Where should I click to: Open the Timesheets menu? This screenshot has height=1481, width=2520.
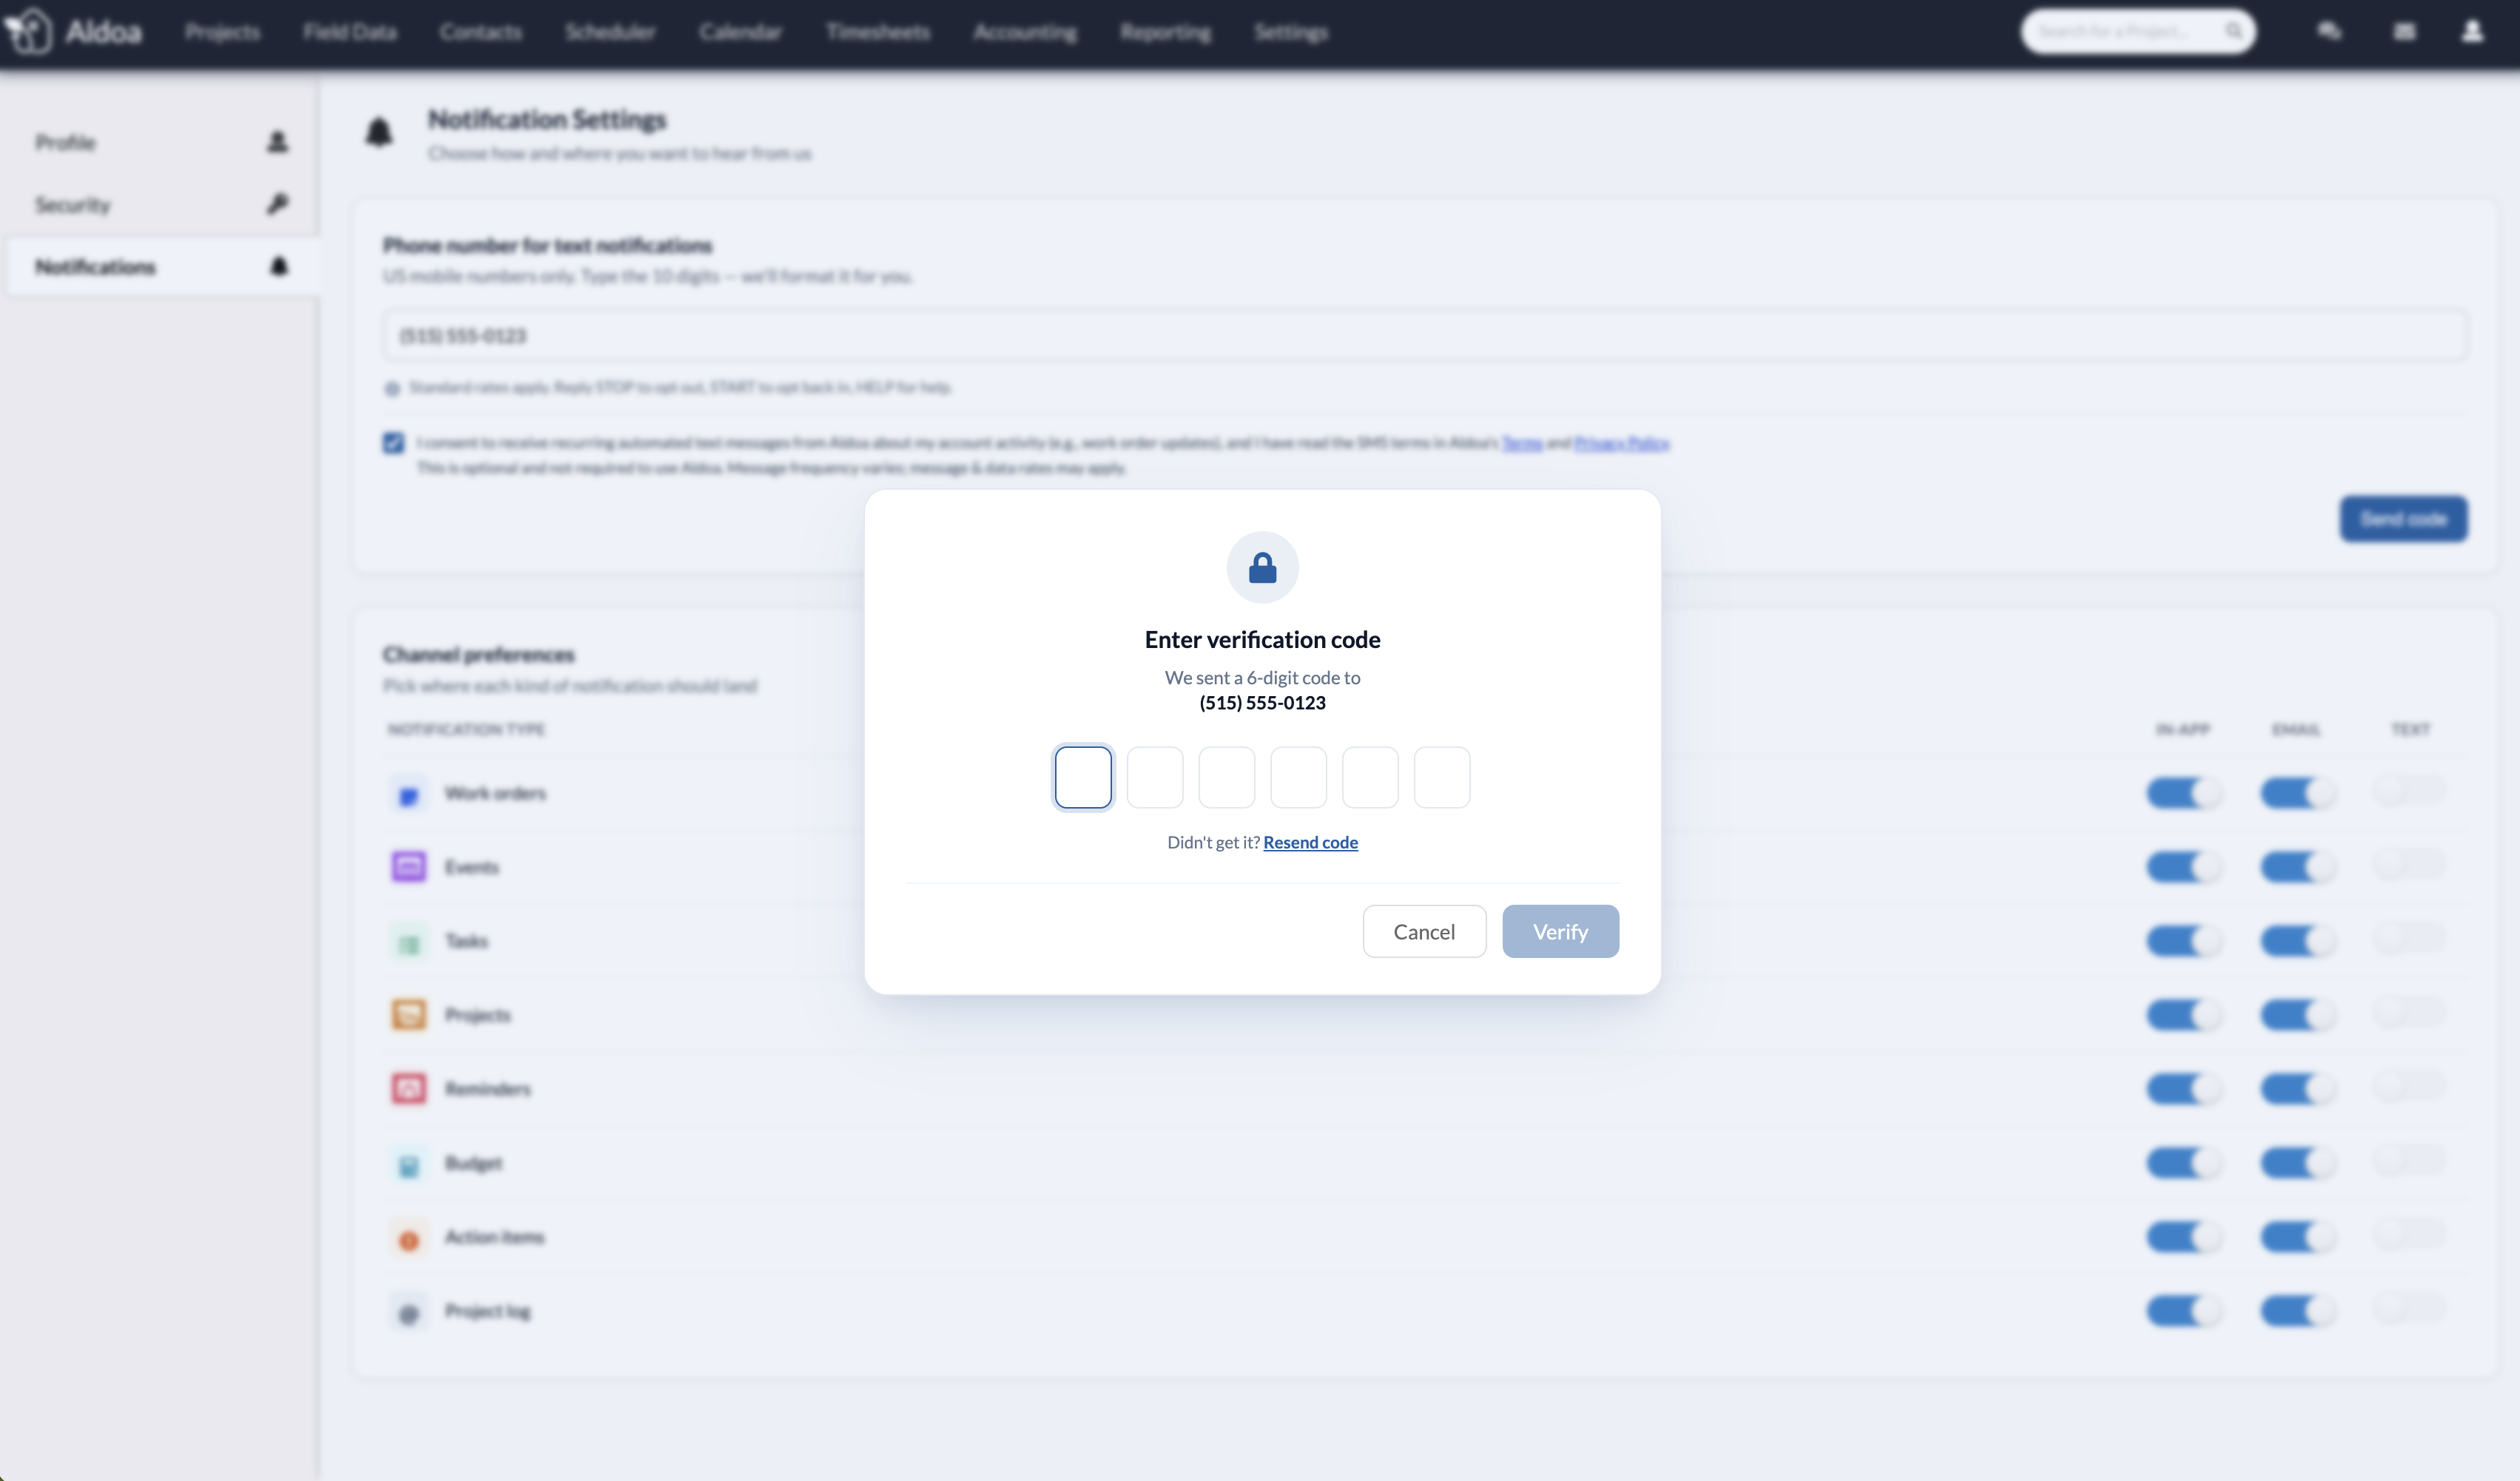click(x=878, y=32)
